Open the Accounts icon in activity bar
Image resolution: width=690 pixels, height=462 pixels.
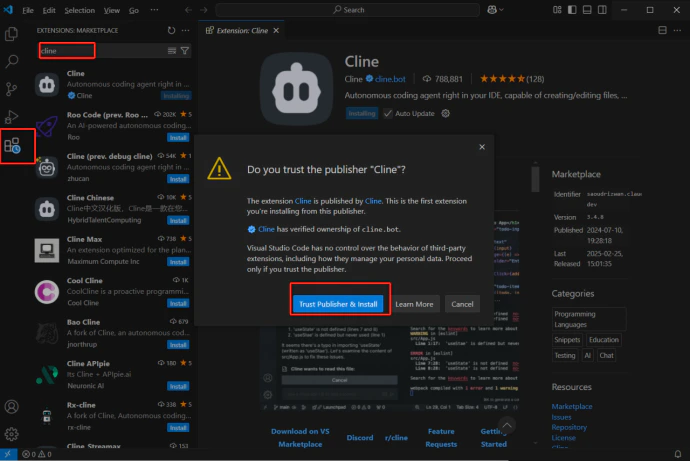coord(11,407)
